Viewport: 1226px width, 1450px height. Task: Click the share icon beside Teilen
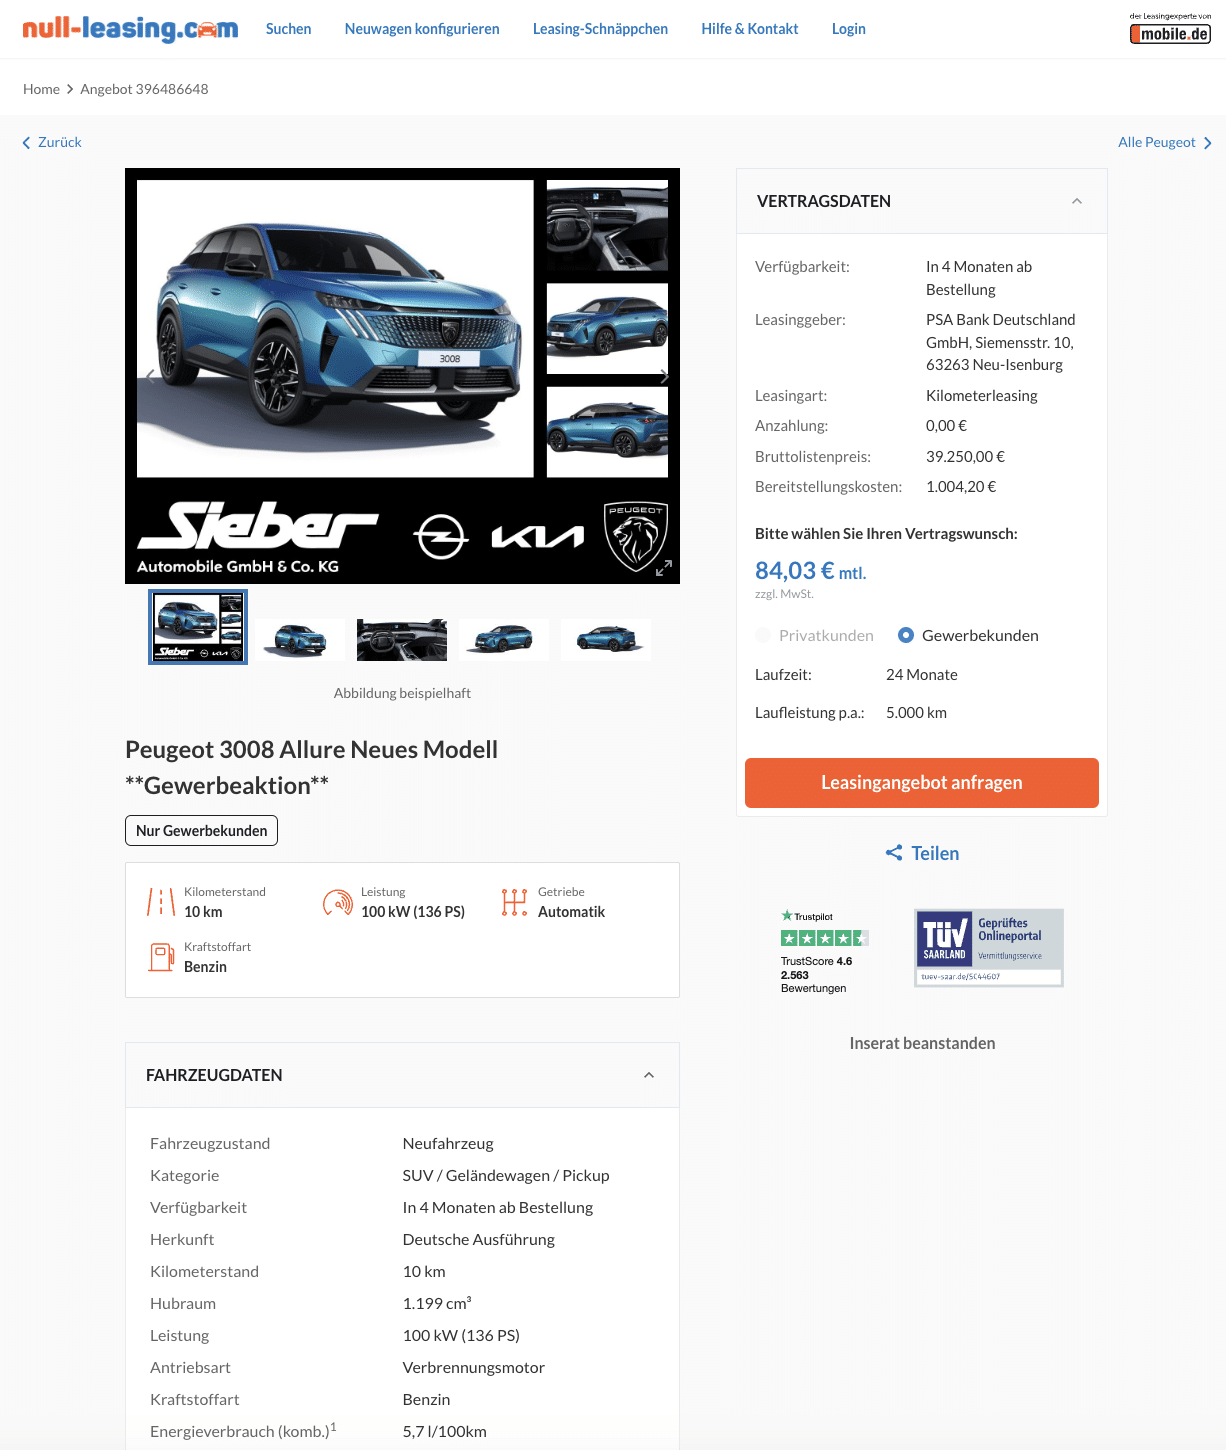tap(894, 853)
